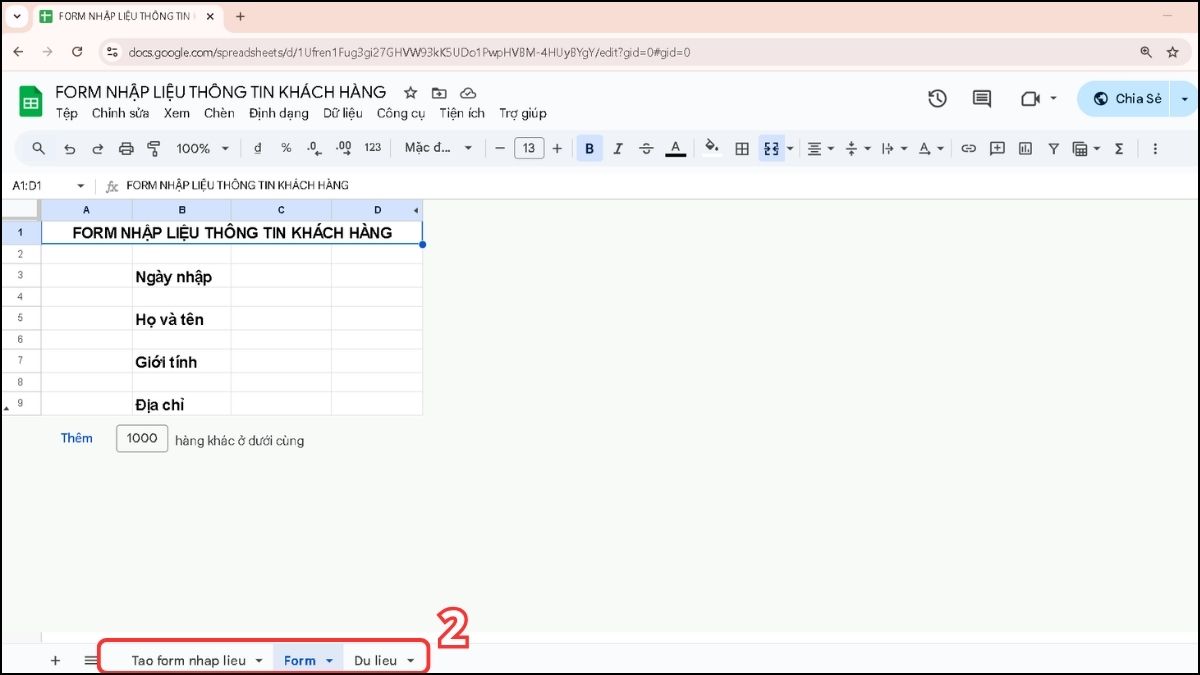Screen dimensions: 1200x675
Task: Toggle italic formatting
Action: pos(617,148)
